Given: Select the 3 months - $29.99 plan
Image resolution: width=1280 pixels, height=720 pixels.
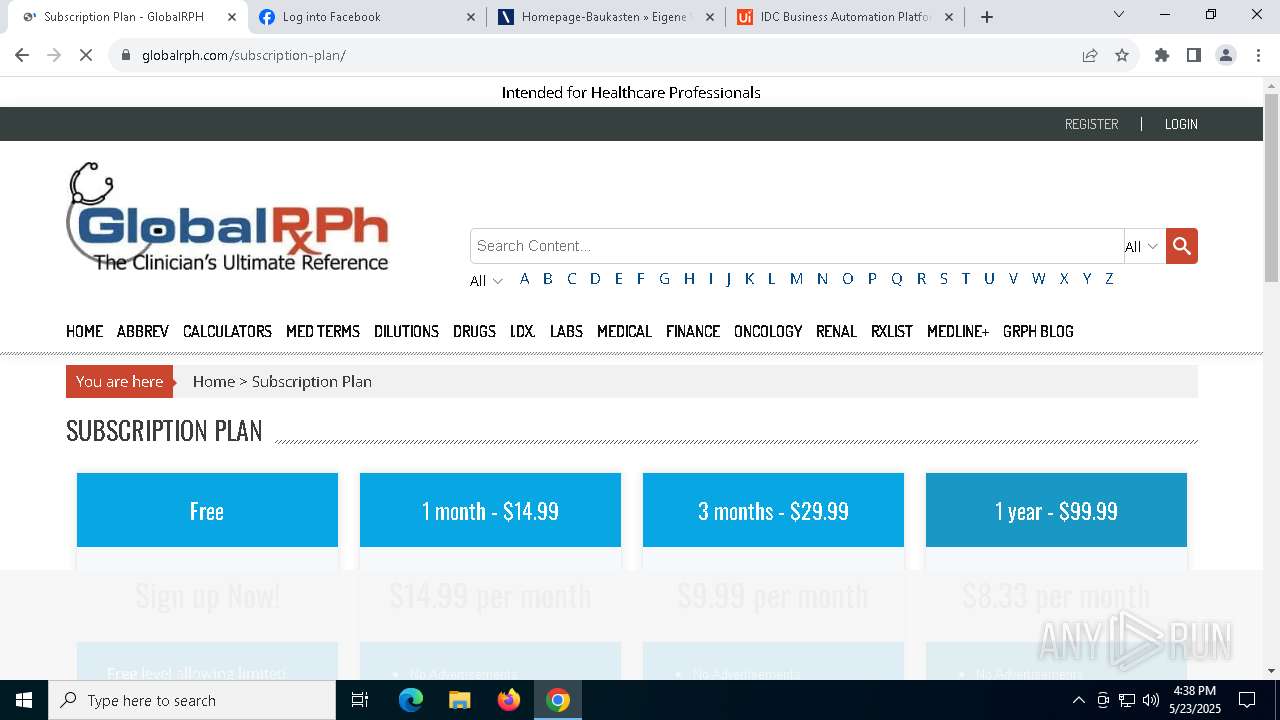Looking at the screenshot, I should [x=773, y=510].
